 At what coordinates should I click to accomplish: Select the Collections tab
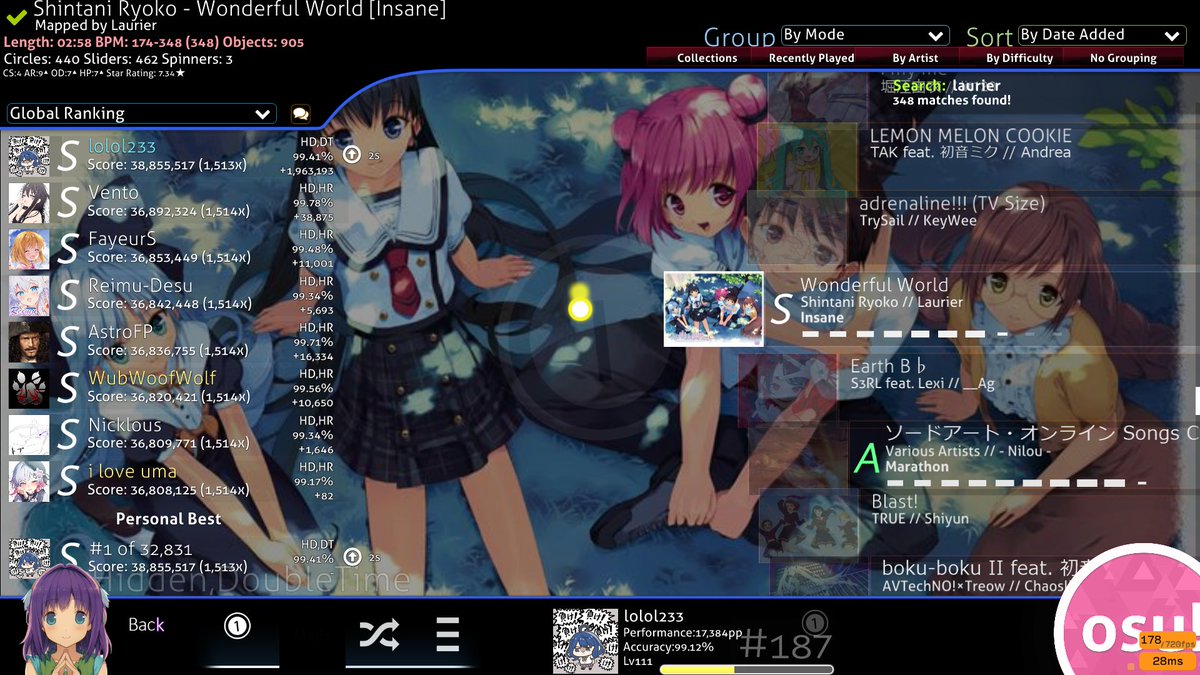tap(707, 58)
